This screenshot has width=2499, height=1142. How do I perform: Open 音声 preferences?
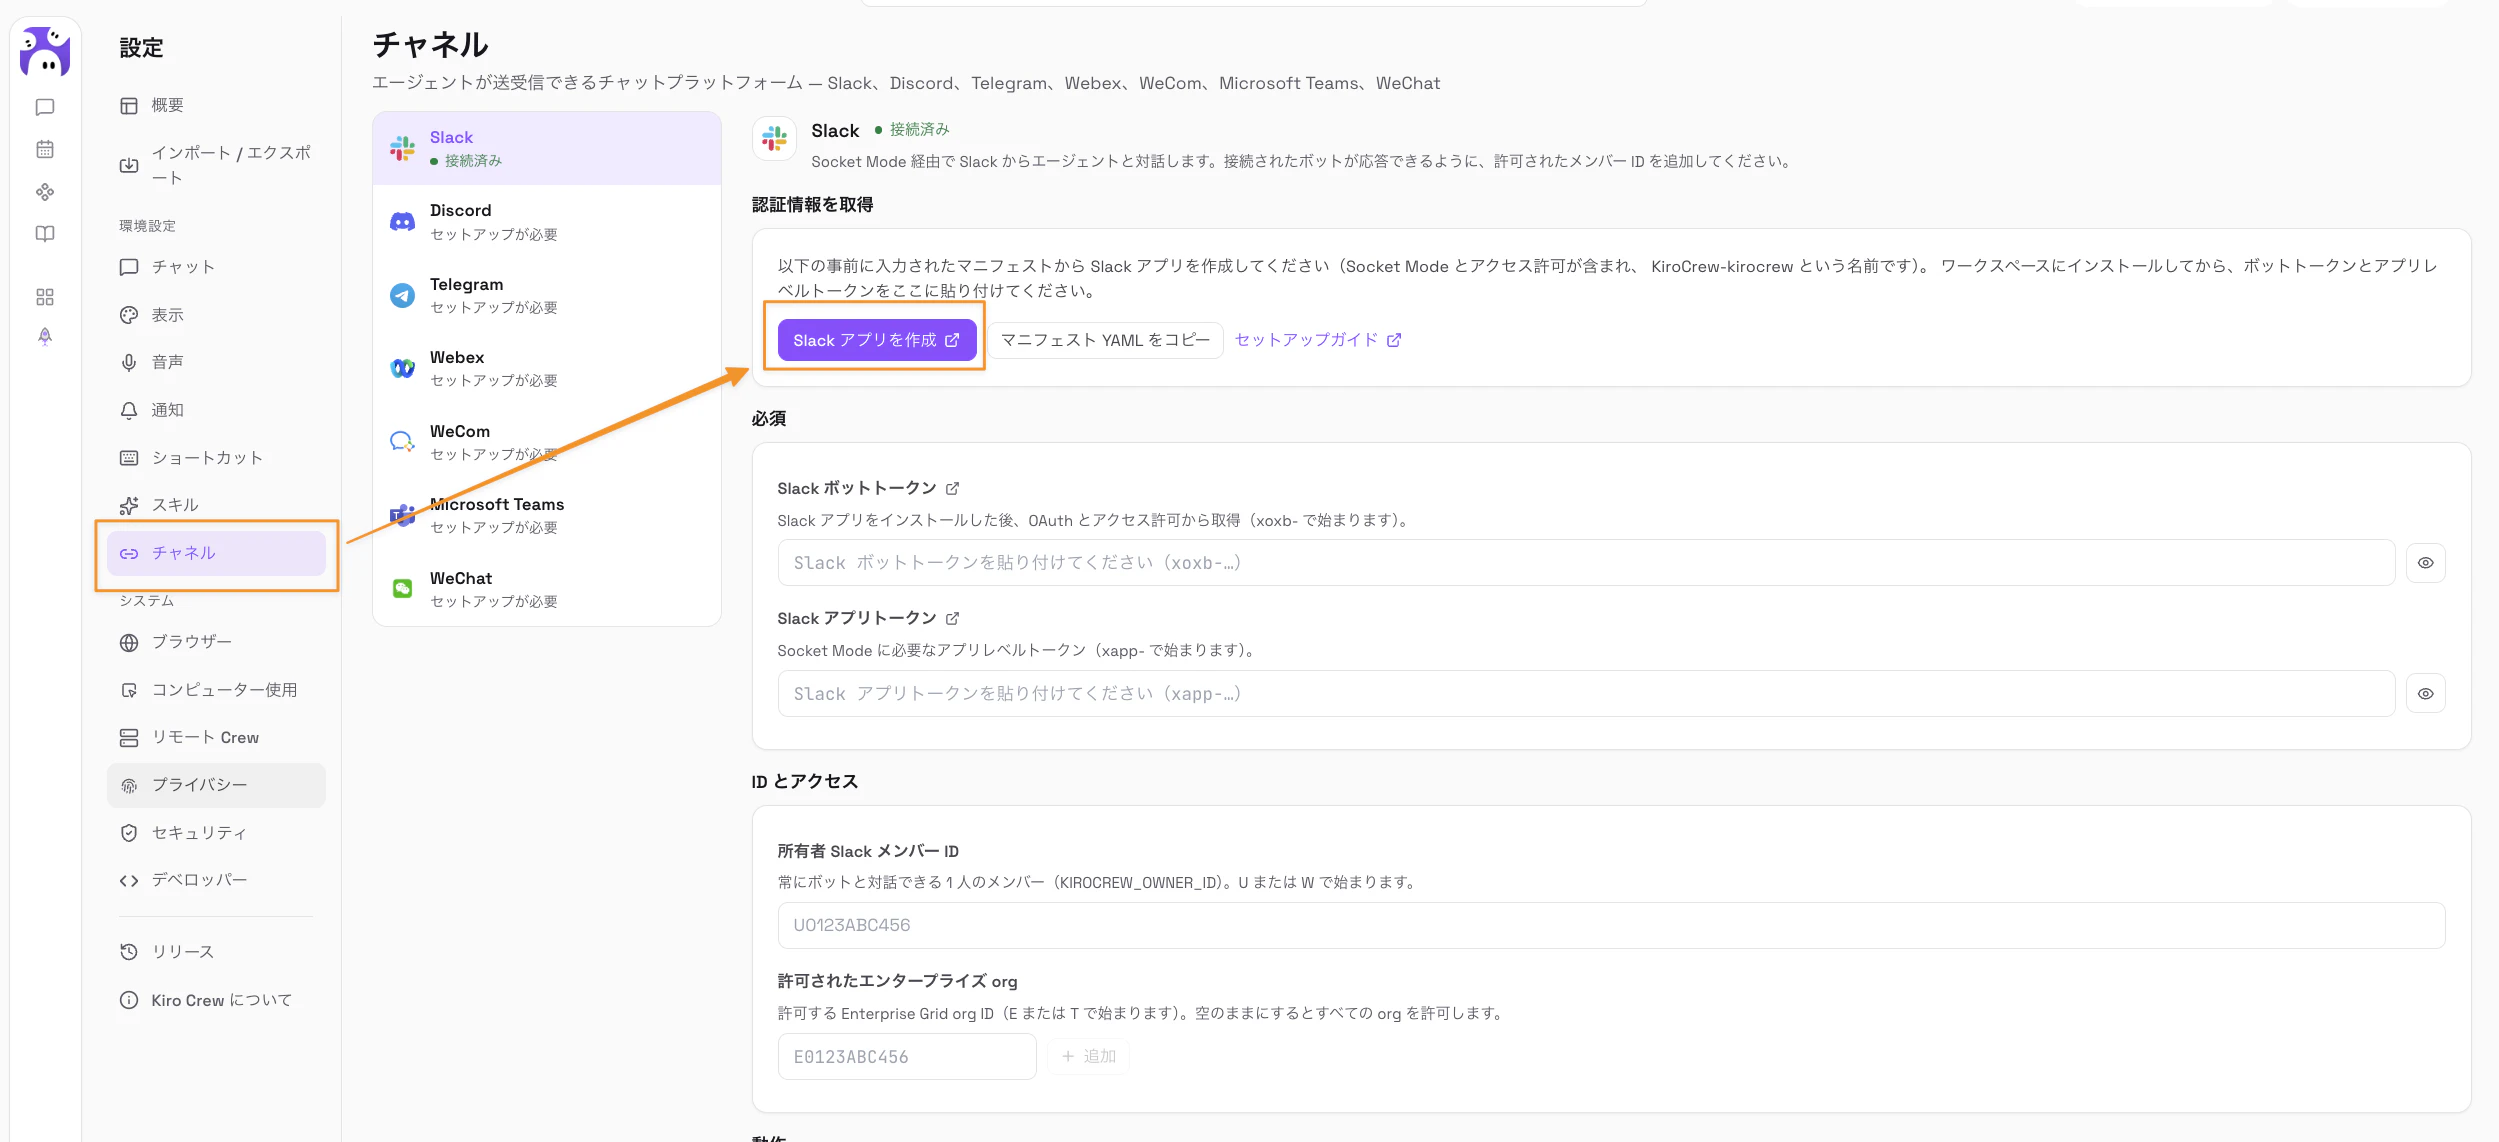(x=216, y=362)
